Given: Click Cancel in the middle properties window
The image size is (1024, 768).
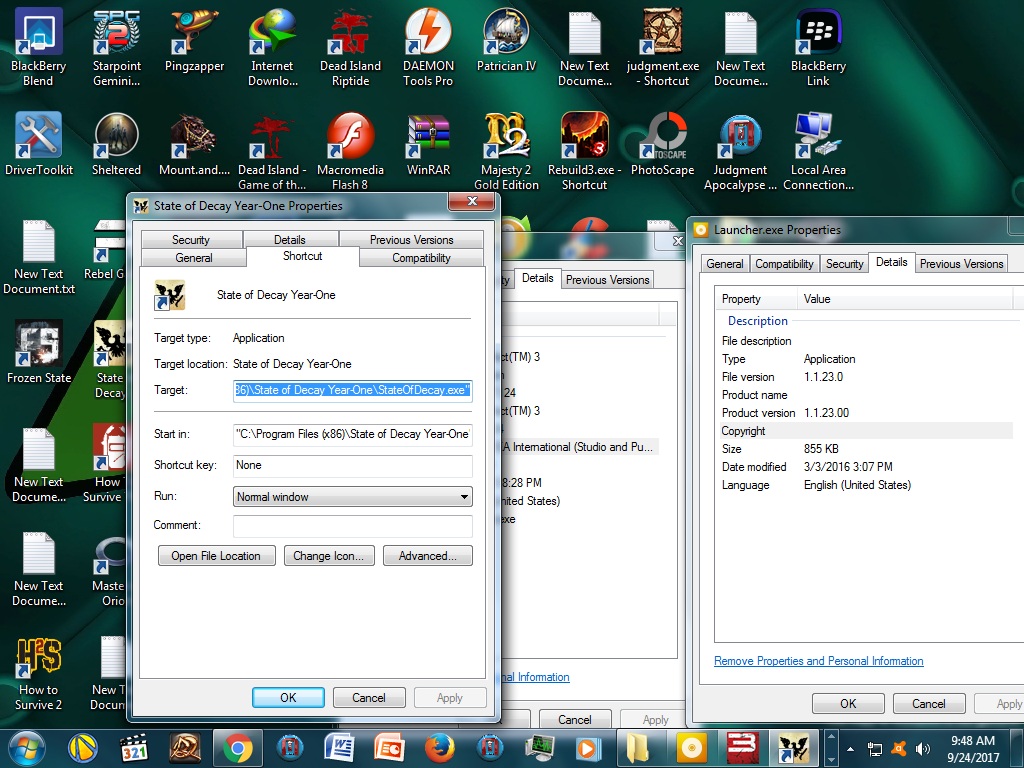Looking at the screenshot, I should 575,720.
